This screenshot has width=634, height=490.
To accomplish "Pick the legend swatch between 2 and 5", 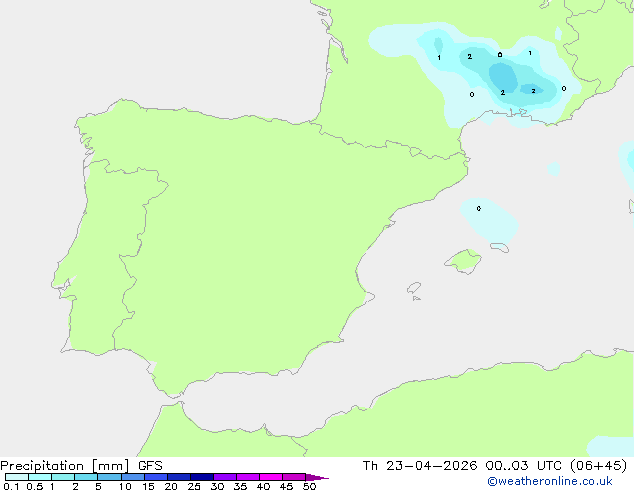I will 86,477.
